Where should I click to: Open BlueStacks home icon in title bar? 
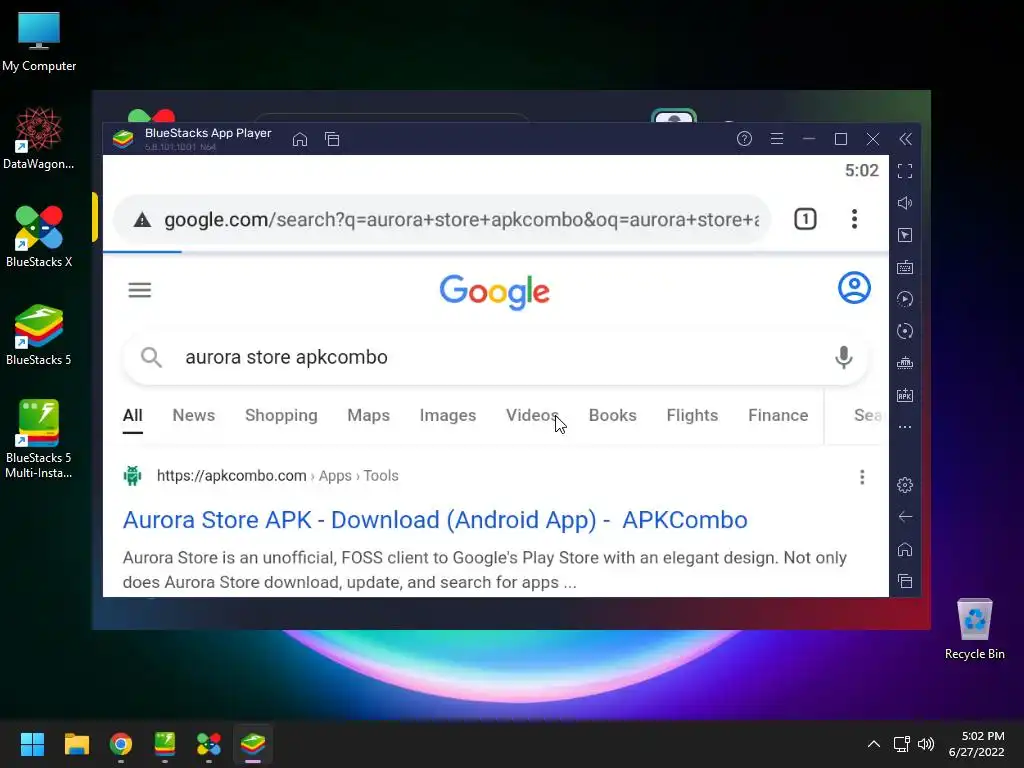[x=300, y=139]
